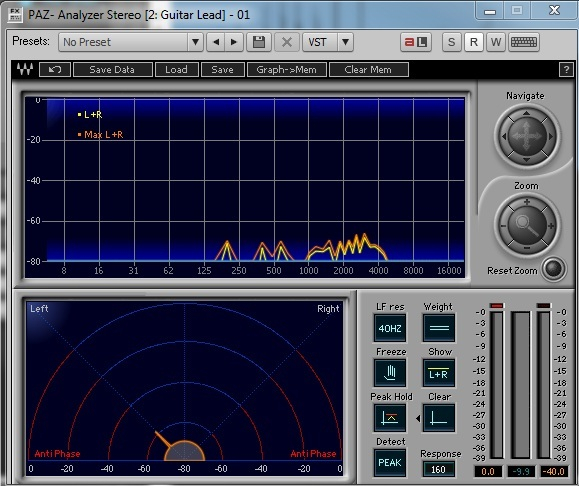Click the -40.0 peak readout
This screenshot has width=579, height=486.
pos(554,471)
